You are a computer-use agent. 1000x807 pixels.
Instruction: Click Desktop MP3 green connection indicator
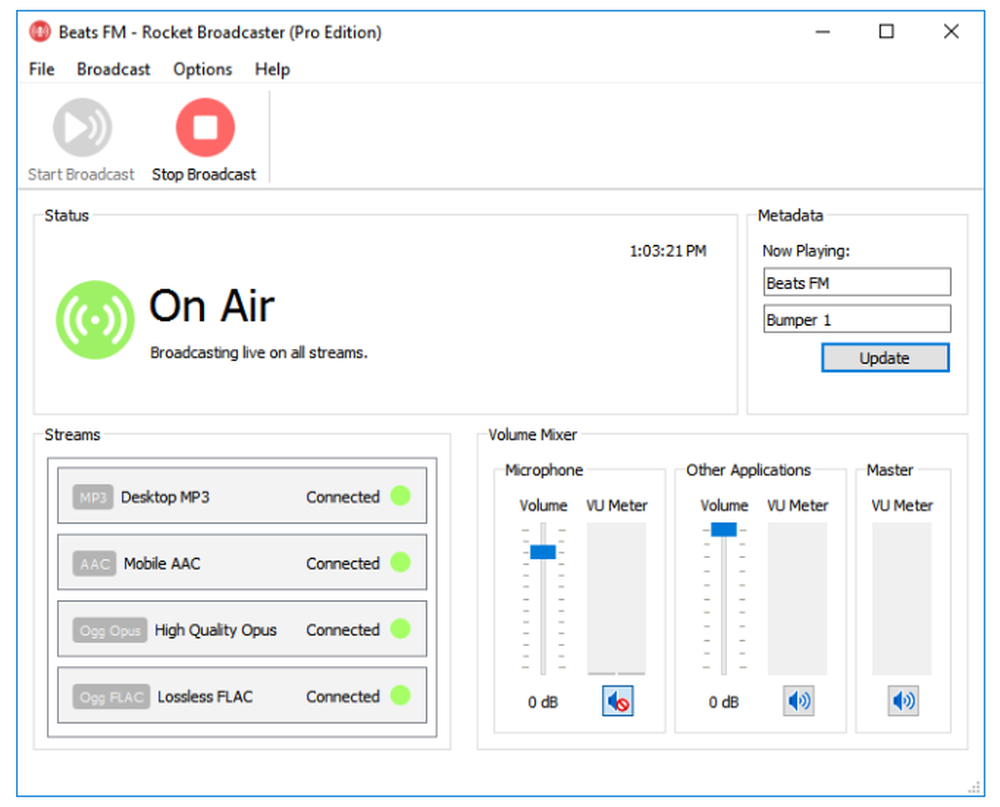[x=401, y=496]
